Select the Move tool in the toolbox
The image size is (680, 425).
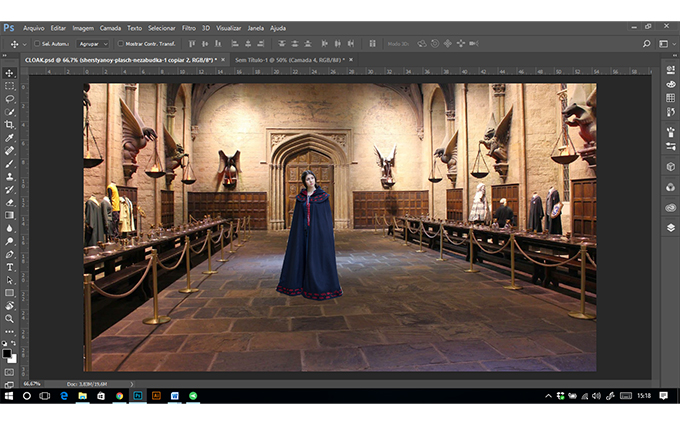(9, 73)
